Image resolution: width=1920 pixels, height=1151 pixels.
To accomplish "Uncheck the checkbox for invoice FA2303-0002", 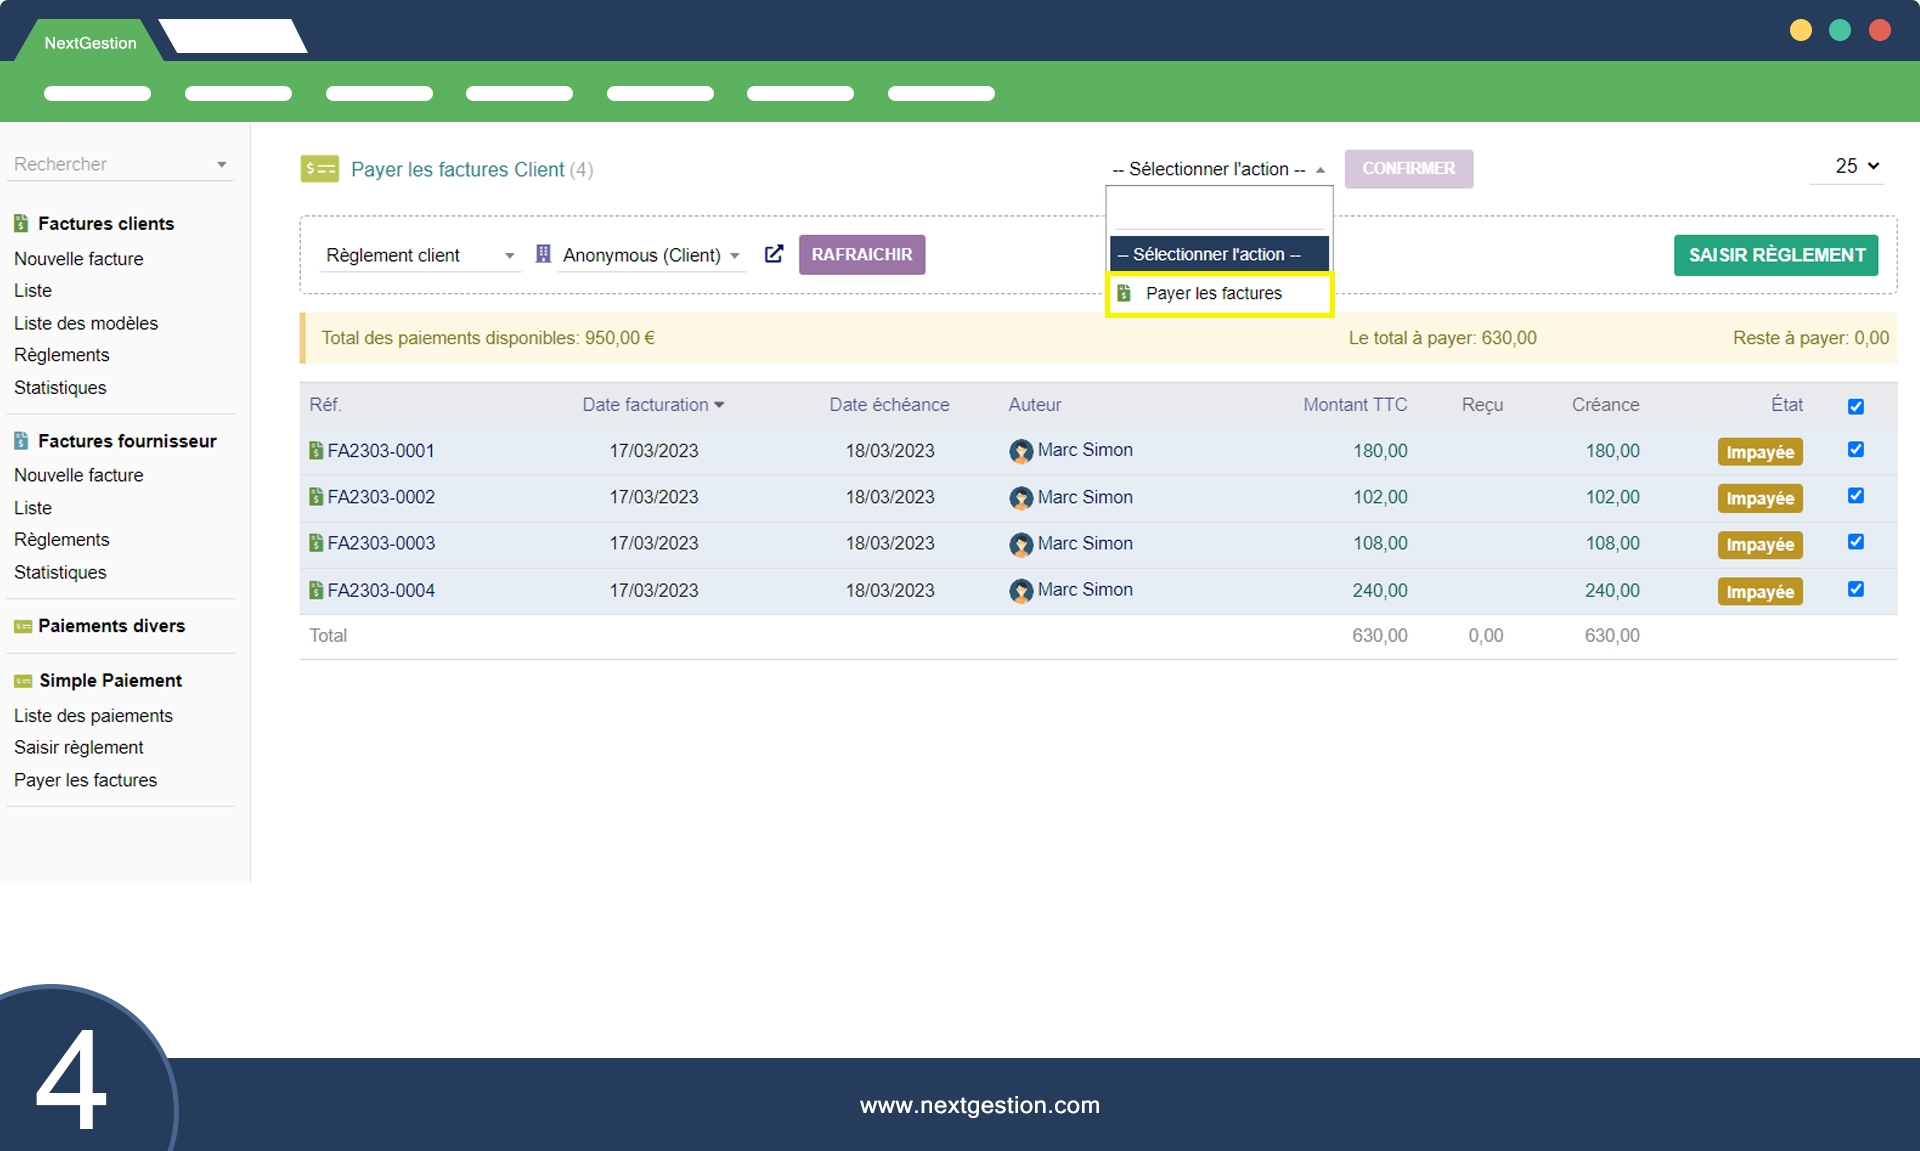I will point(1855,496).
